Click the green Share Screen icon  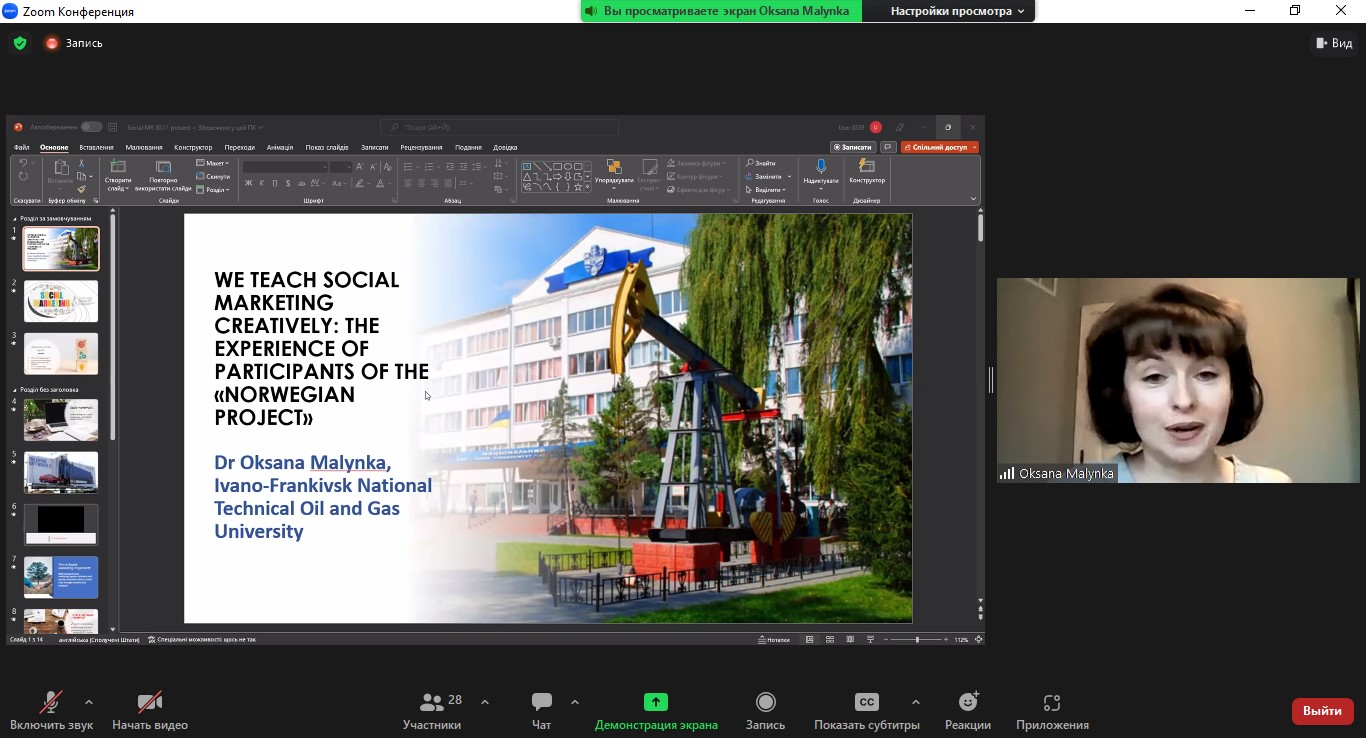(655, 702)
